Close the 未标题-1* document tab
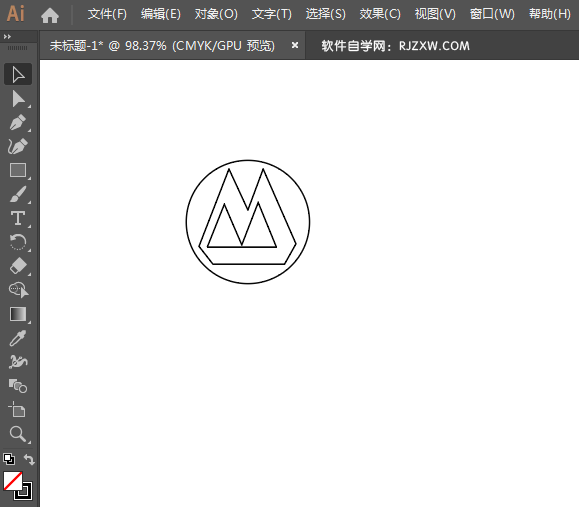 295,45
